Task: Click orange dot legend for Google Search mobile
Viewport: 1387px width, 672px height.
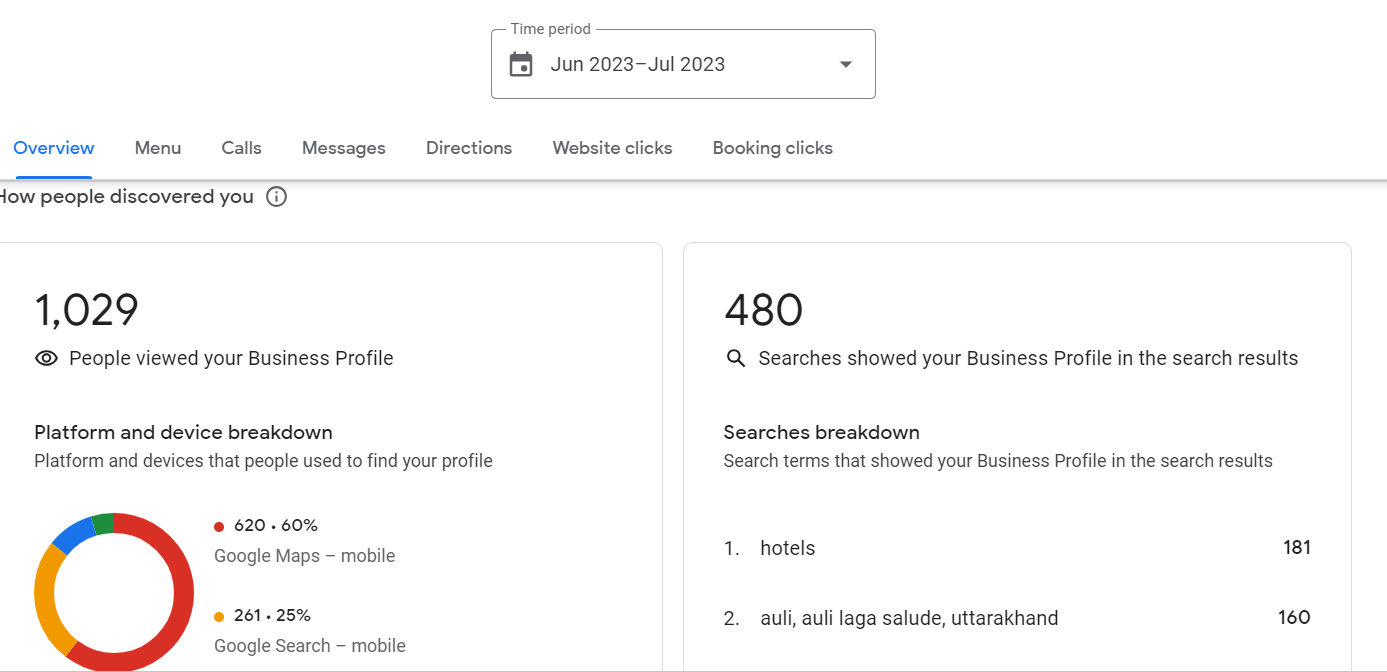Action: (x=219, y=617)
